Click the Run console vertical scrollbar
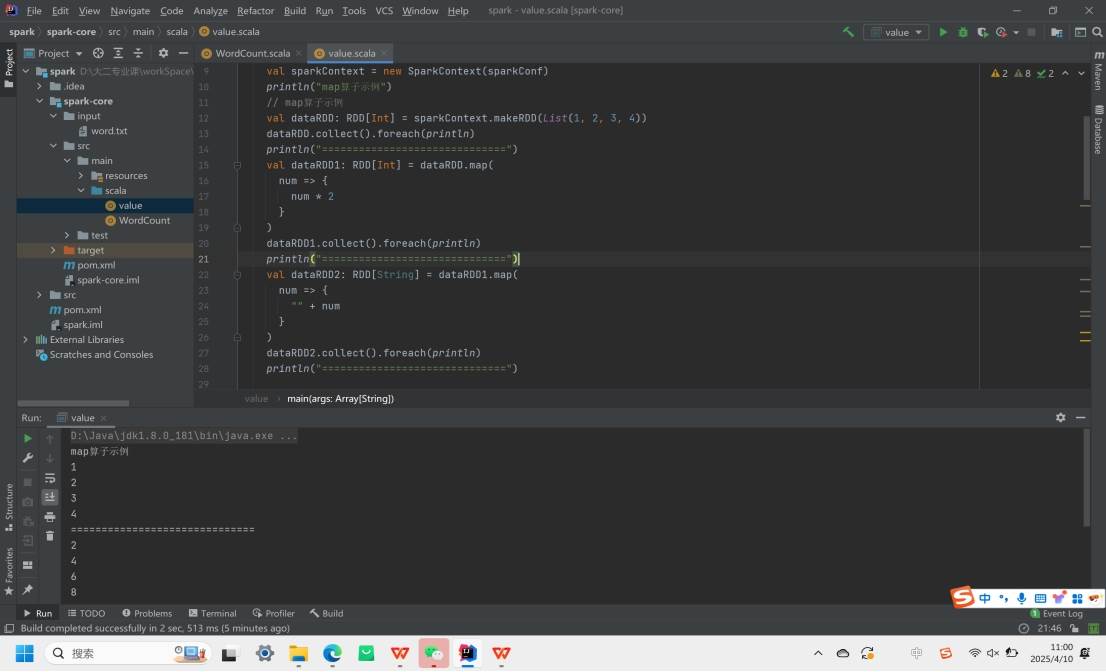The image size is (1106, 672). point(1086,478)
